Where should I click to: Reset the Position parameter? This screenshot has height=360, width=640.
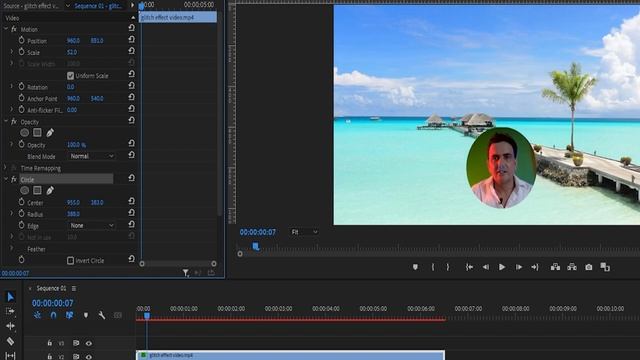(x=131, y=40)
